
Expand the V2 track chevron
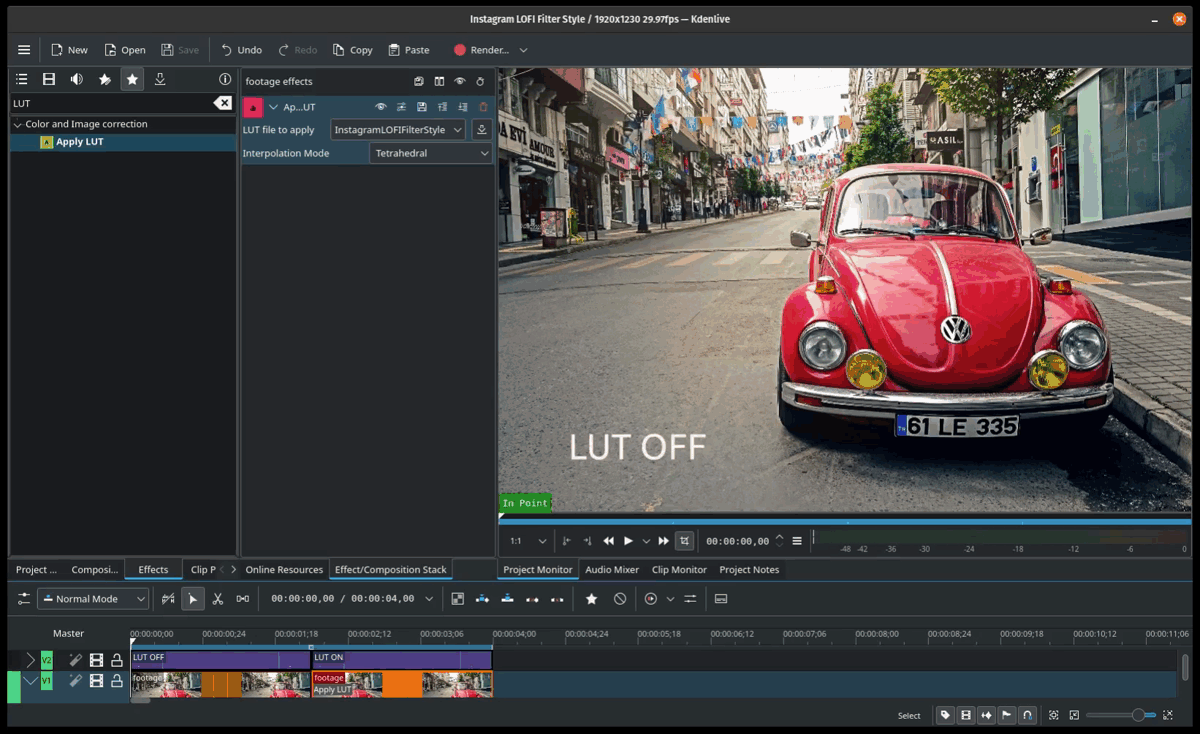30,660
